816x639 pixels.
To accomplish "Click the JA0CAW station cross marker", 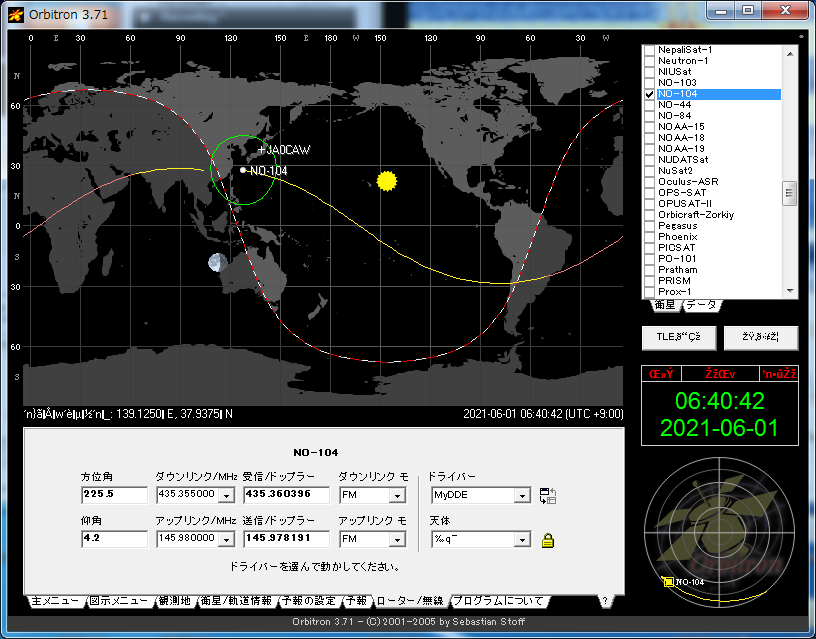I will click(x=261, y=150).
